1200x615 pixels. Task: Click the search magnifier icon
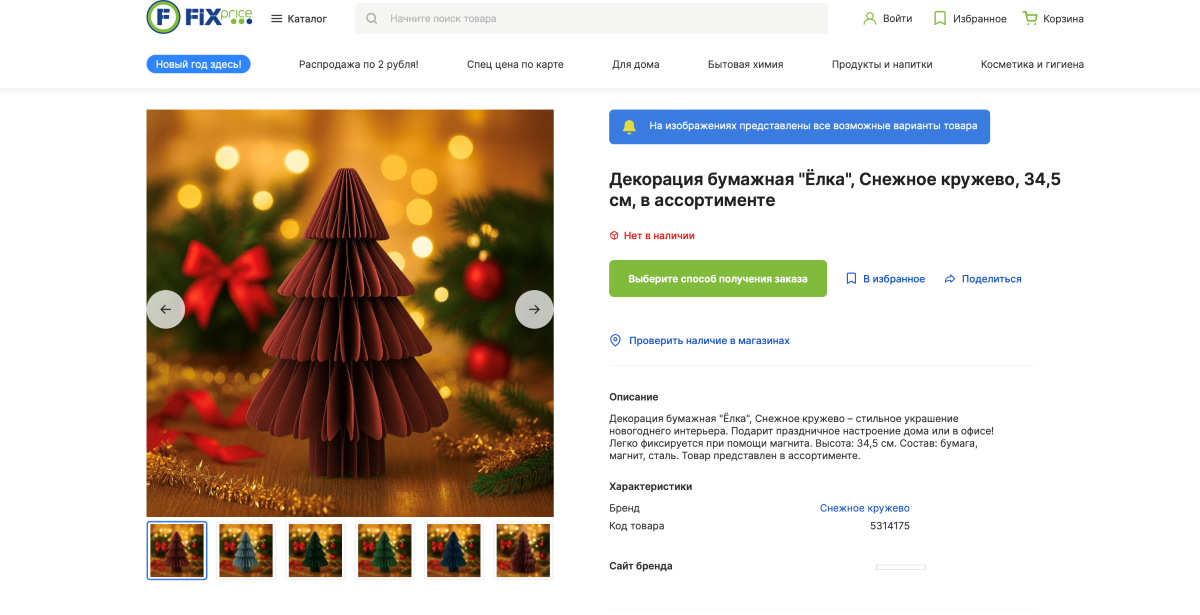pyautogui.click(x=372, y=19)
